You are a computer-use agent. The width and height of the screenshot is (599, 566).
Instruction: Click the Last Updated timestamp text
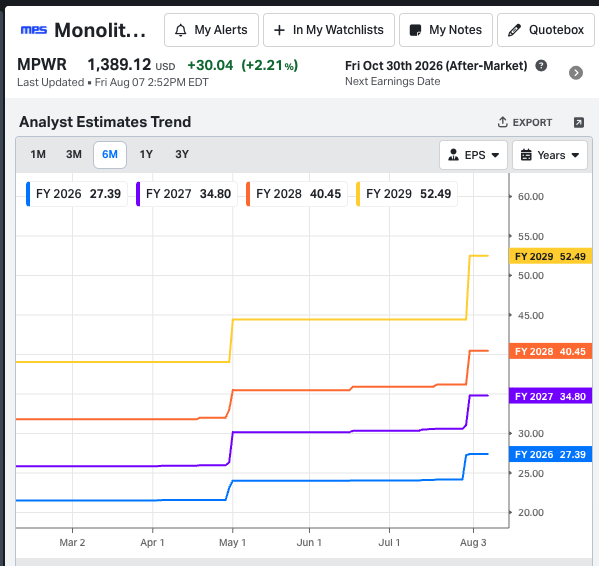pyautogui.click(x=113, y=82)
